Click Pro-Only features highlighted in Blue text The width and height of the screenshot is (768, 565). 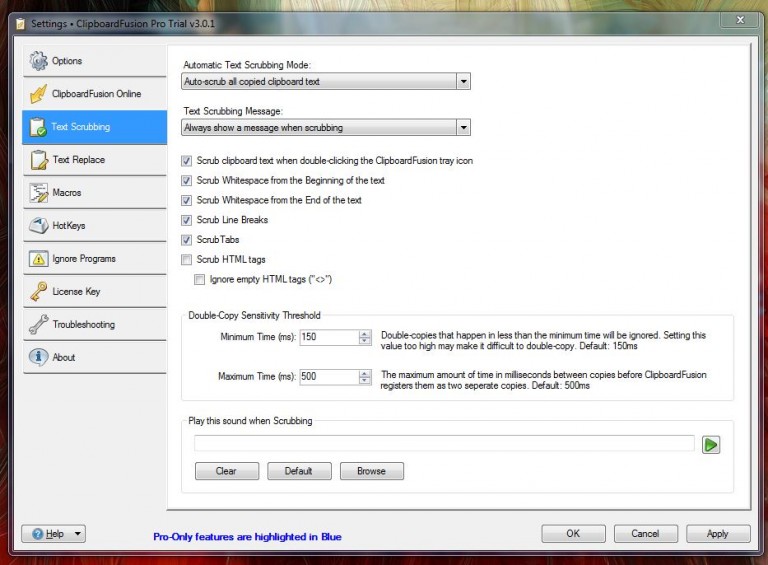247,537
